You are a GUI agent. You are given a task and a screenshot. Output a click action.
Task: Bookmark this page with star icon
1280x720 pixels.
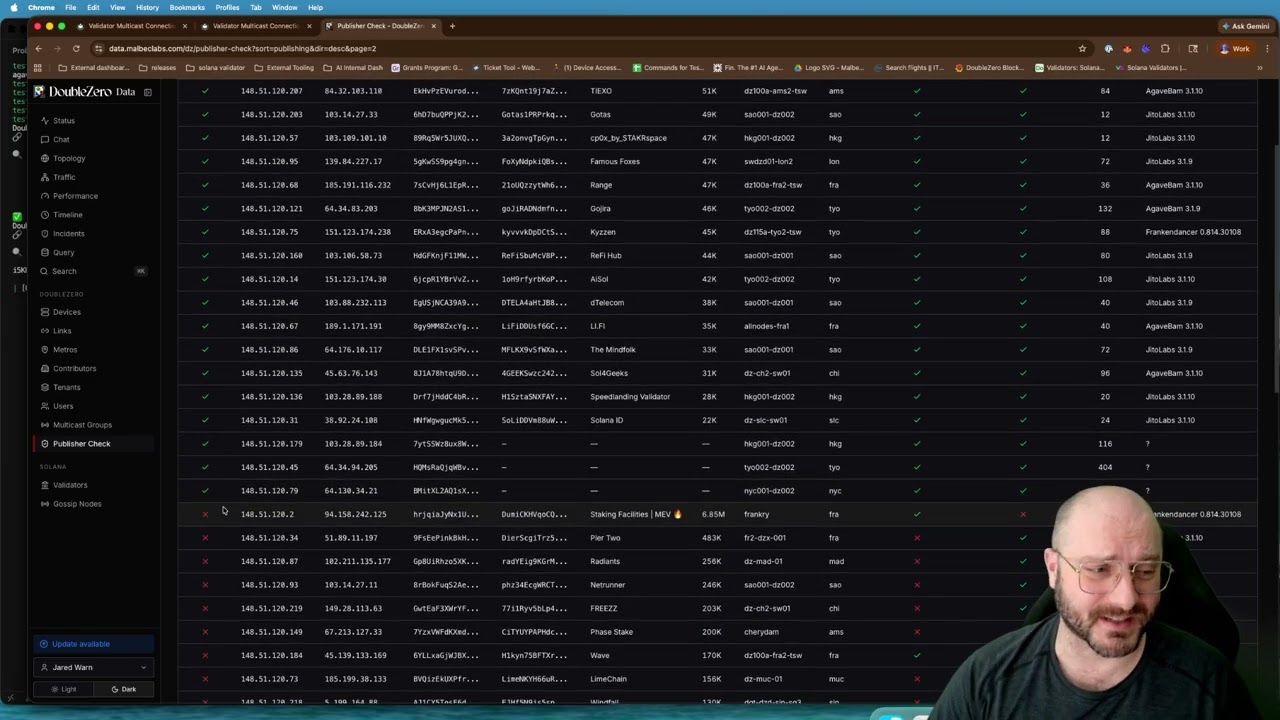pos(1082,48)
